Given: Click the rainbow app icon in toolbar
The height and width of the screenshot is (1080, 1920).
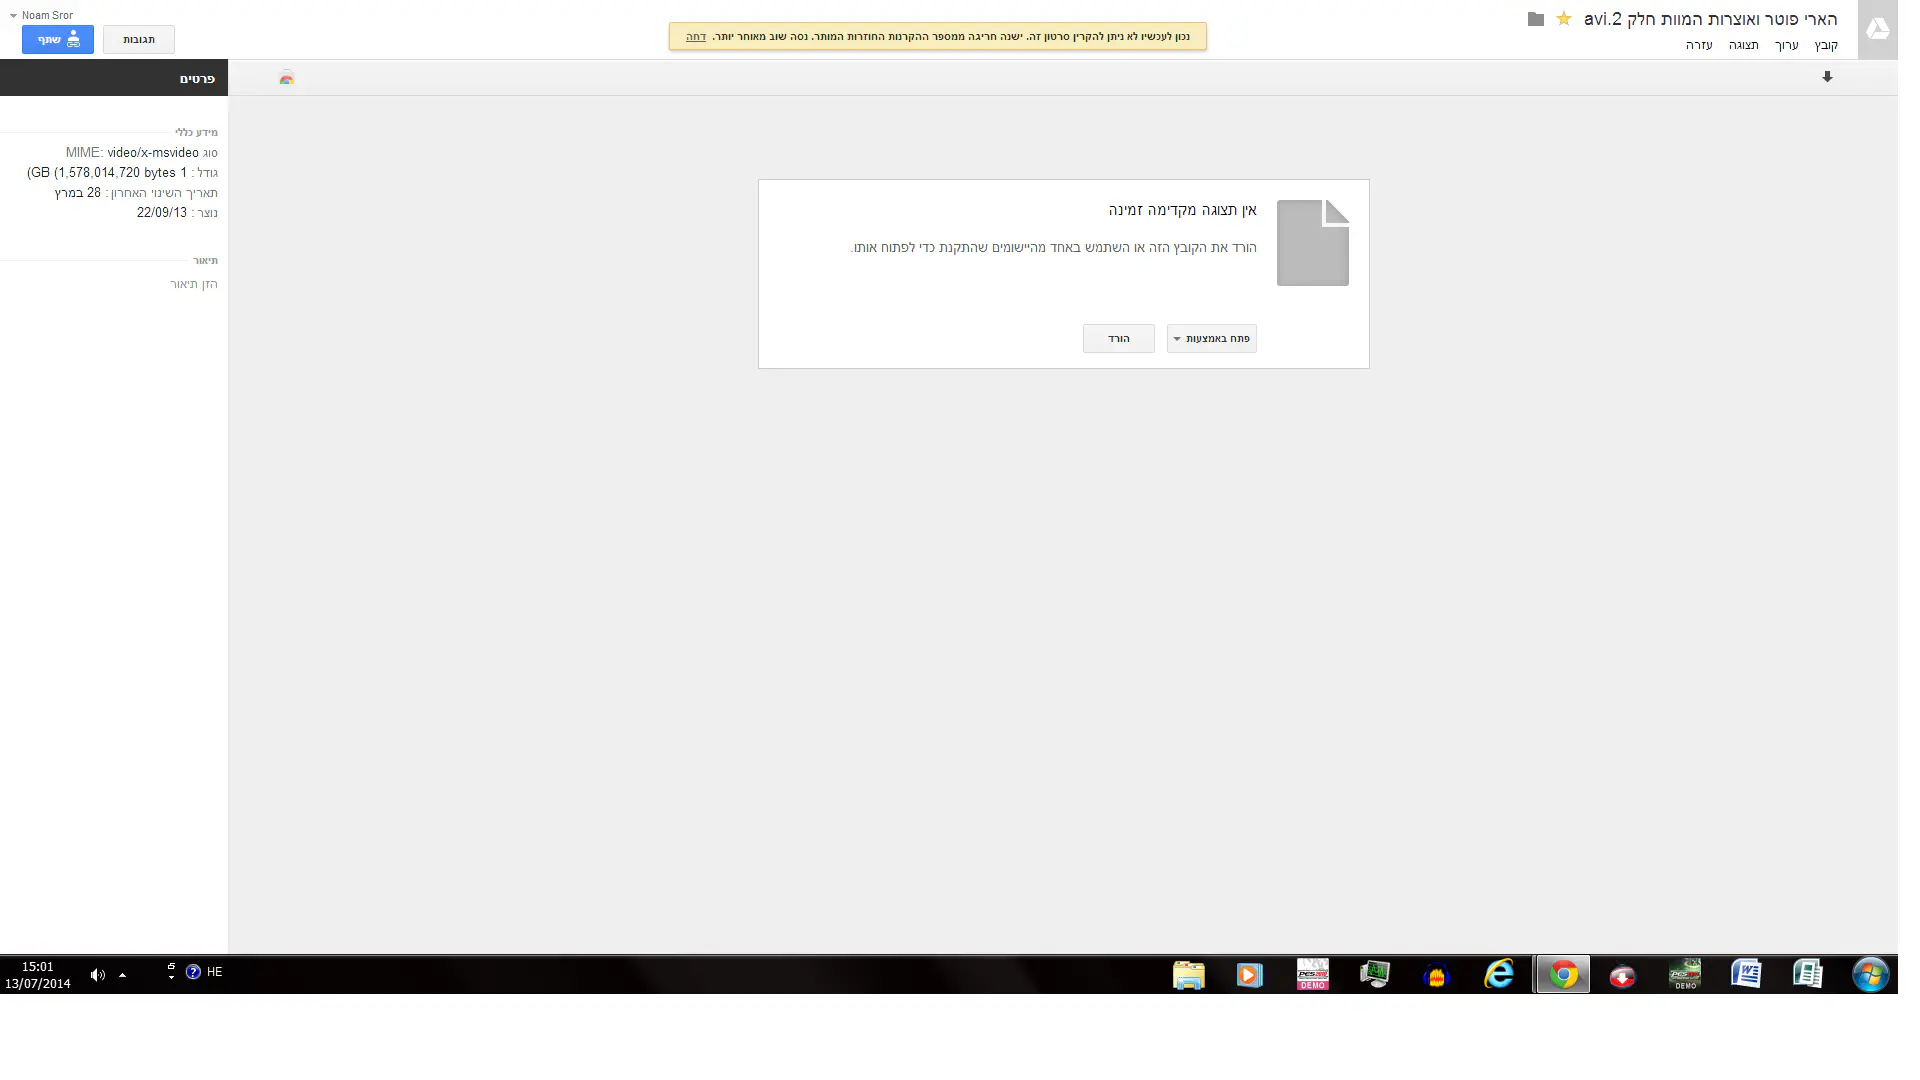Looking at the screenshot, I should point(287,78).
